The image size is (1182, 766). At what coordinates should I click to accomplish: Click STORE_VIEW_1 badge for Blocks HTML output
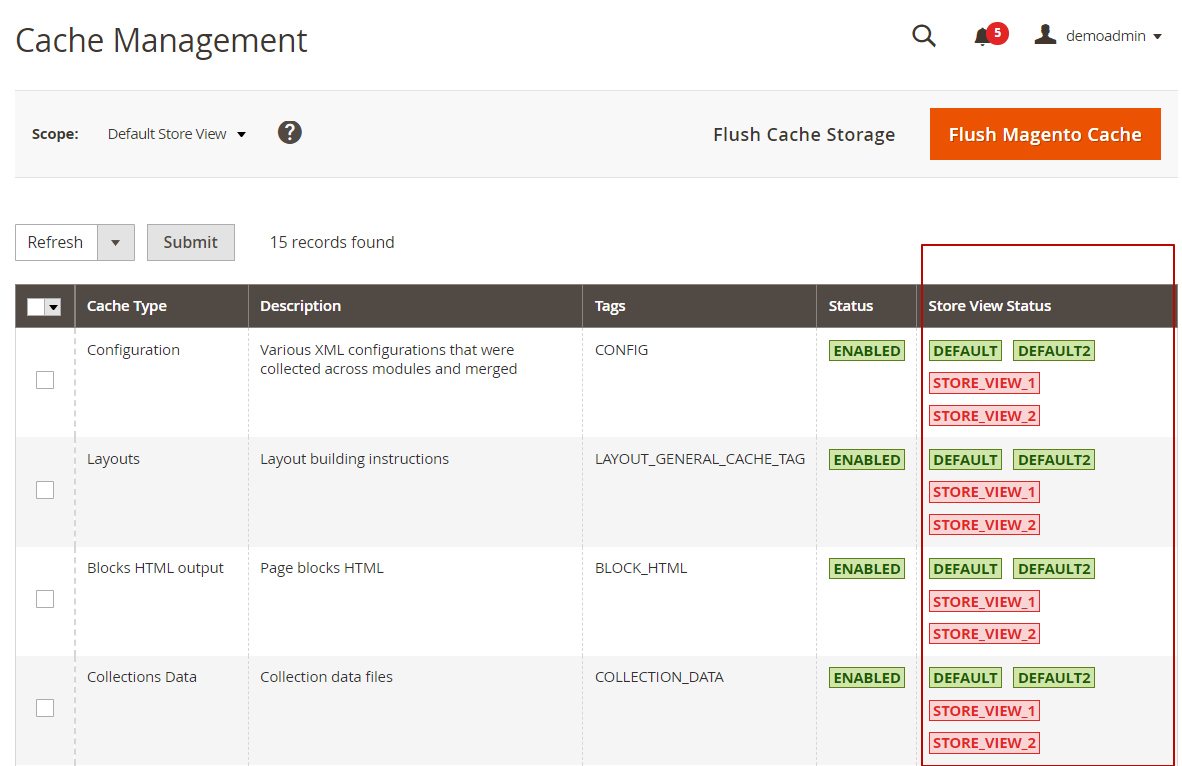point(984,602)
